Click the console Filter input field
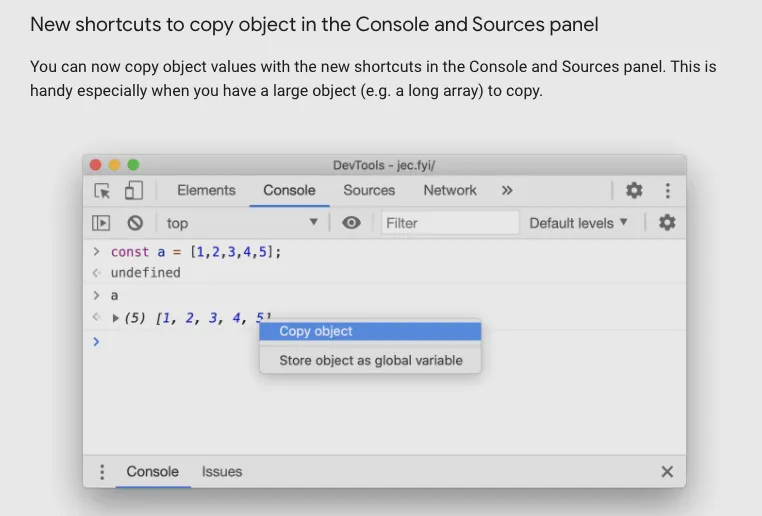The width and height of the screenshot is (762, 516). tap(450, 223)
